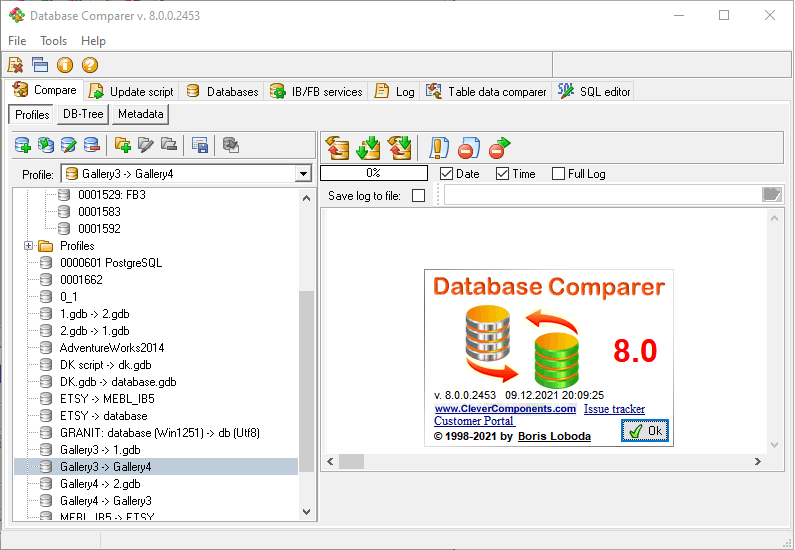Expand the Profiles folder node
The height and width of the screenshot is (550, 795).
tap(28, 246)
